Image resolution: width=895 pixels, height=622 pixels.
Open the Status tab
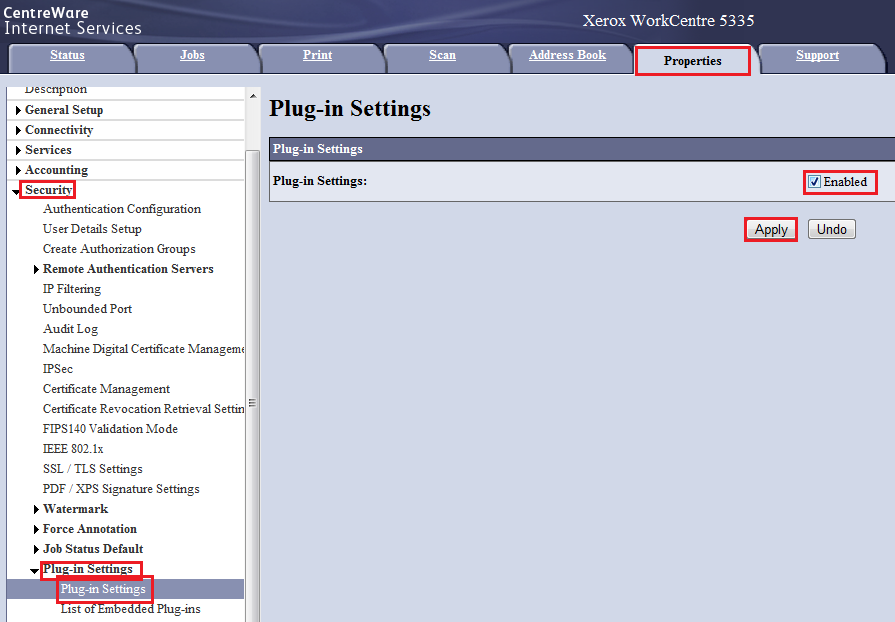[67, 56]
